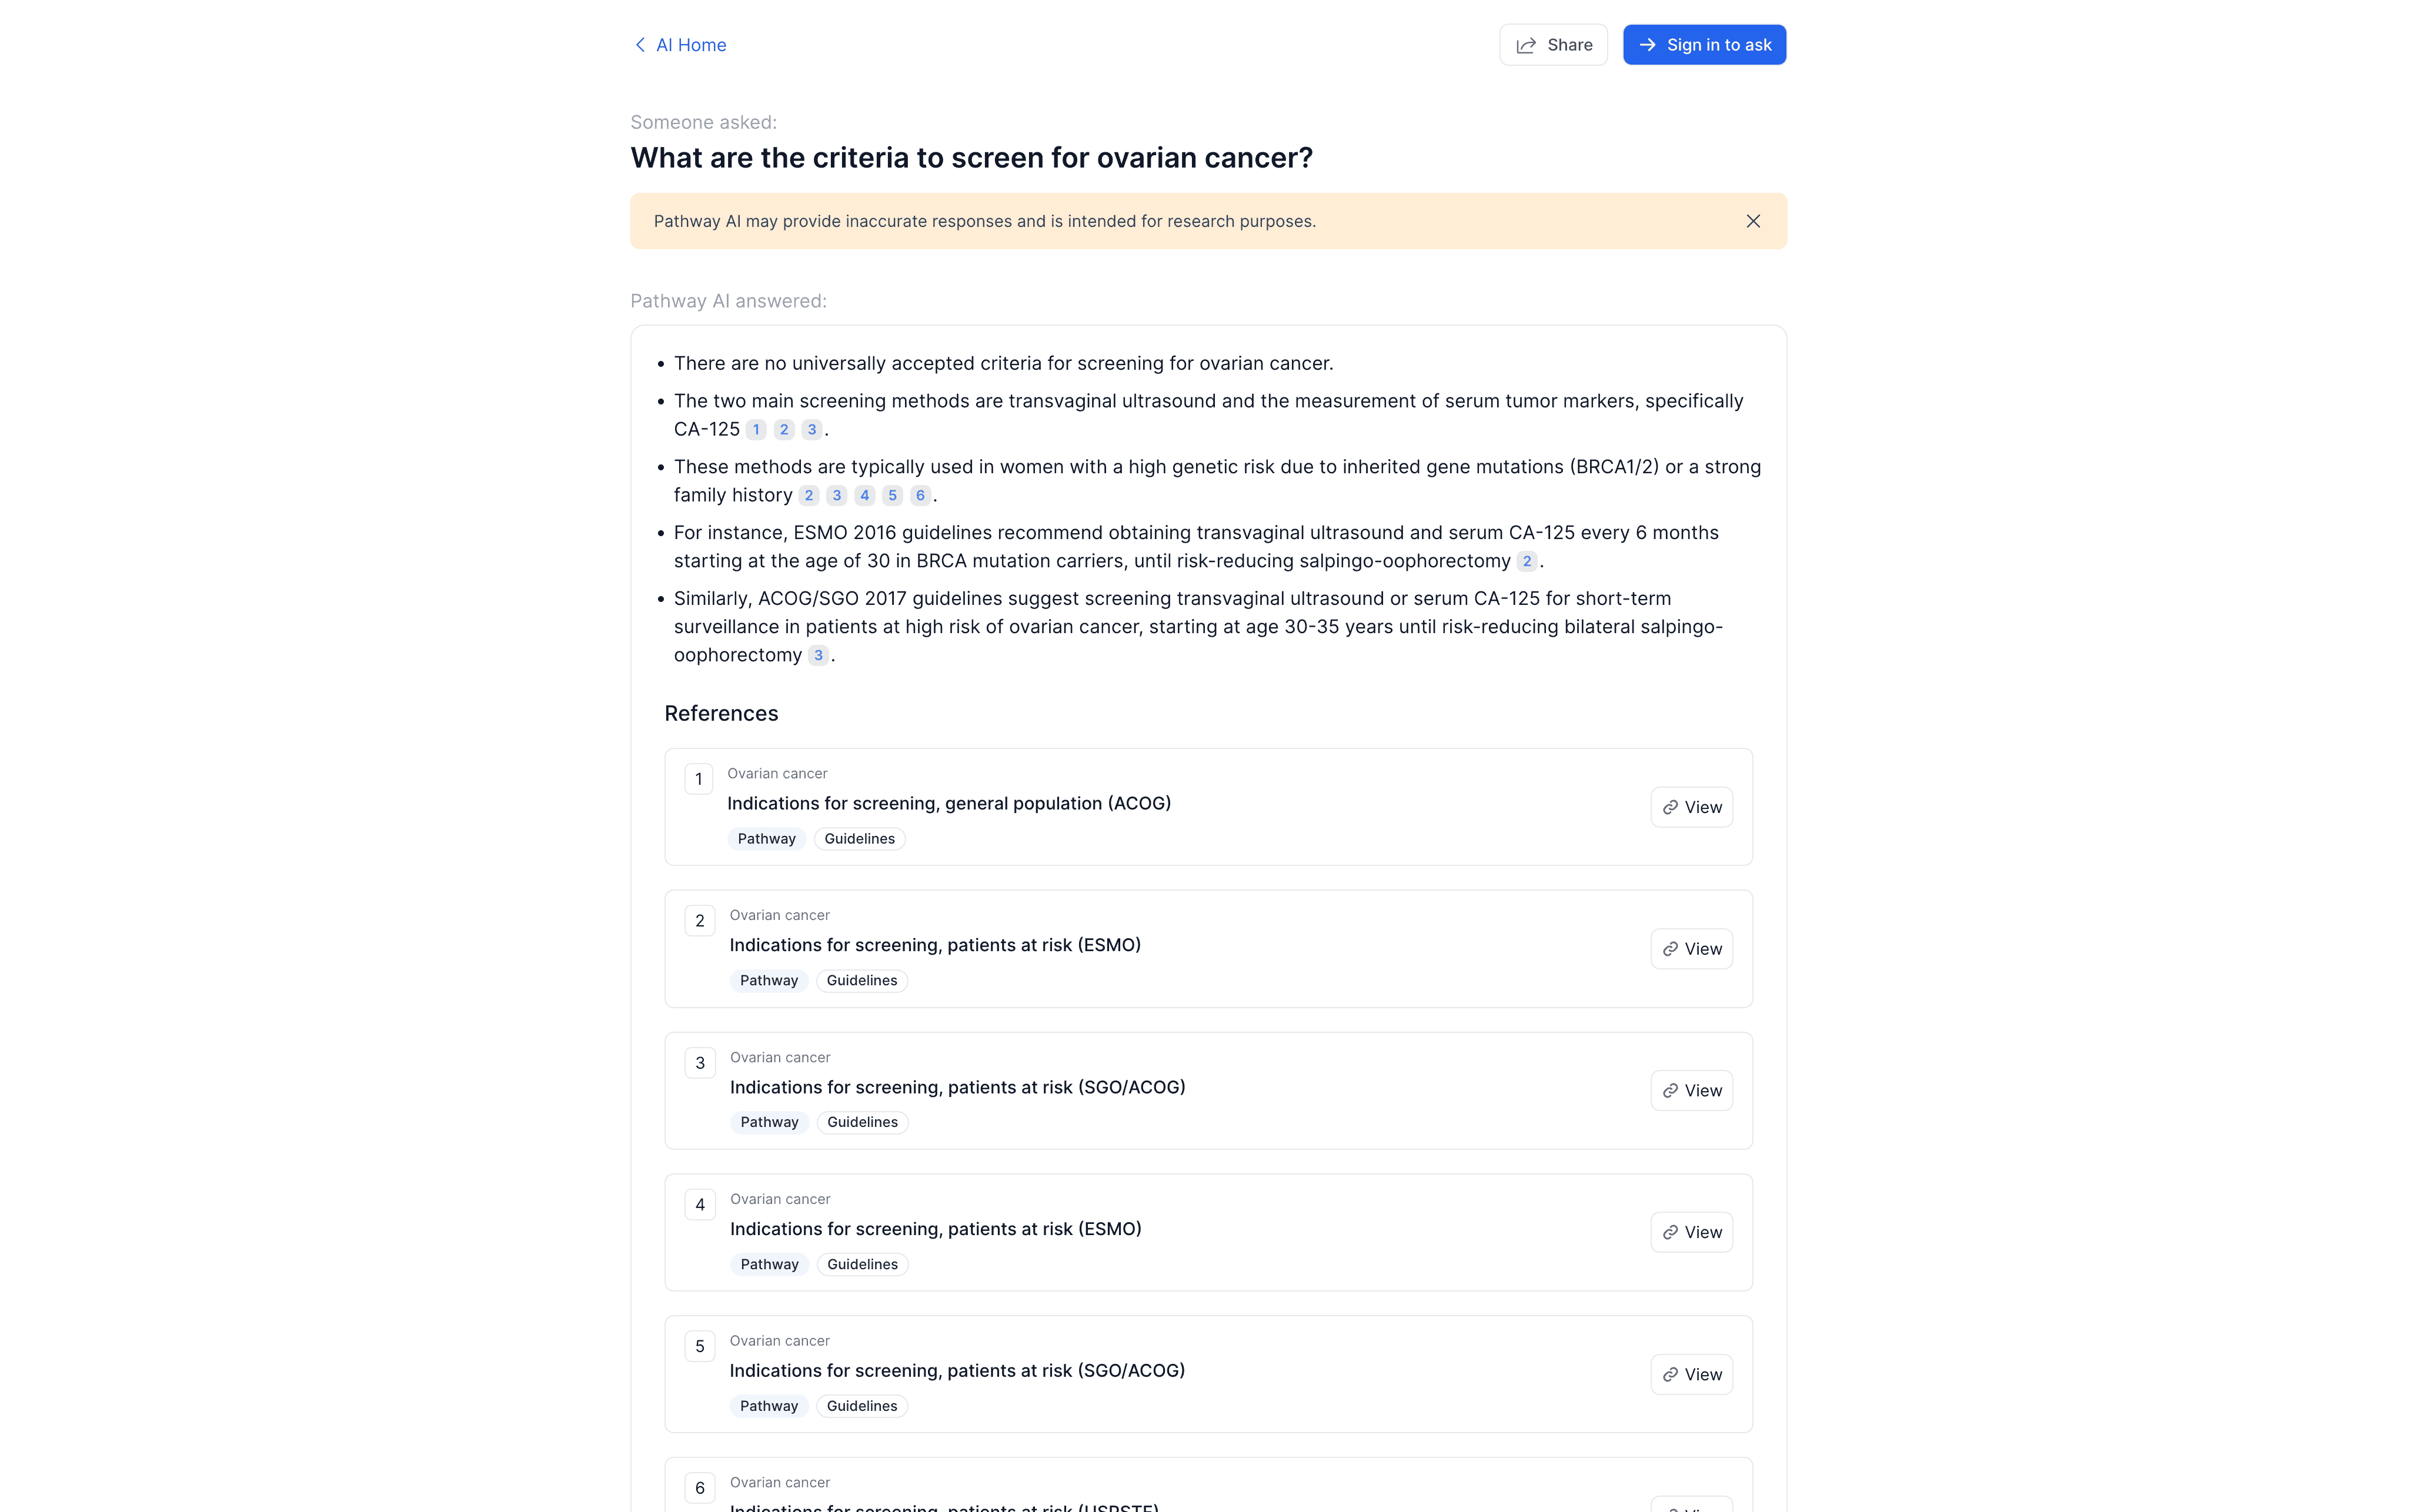This screenshot has height=1512, width=2418.
Task: Click reference 3 title Indications for screening
Action: tap(957, 1088)
